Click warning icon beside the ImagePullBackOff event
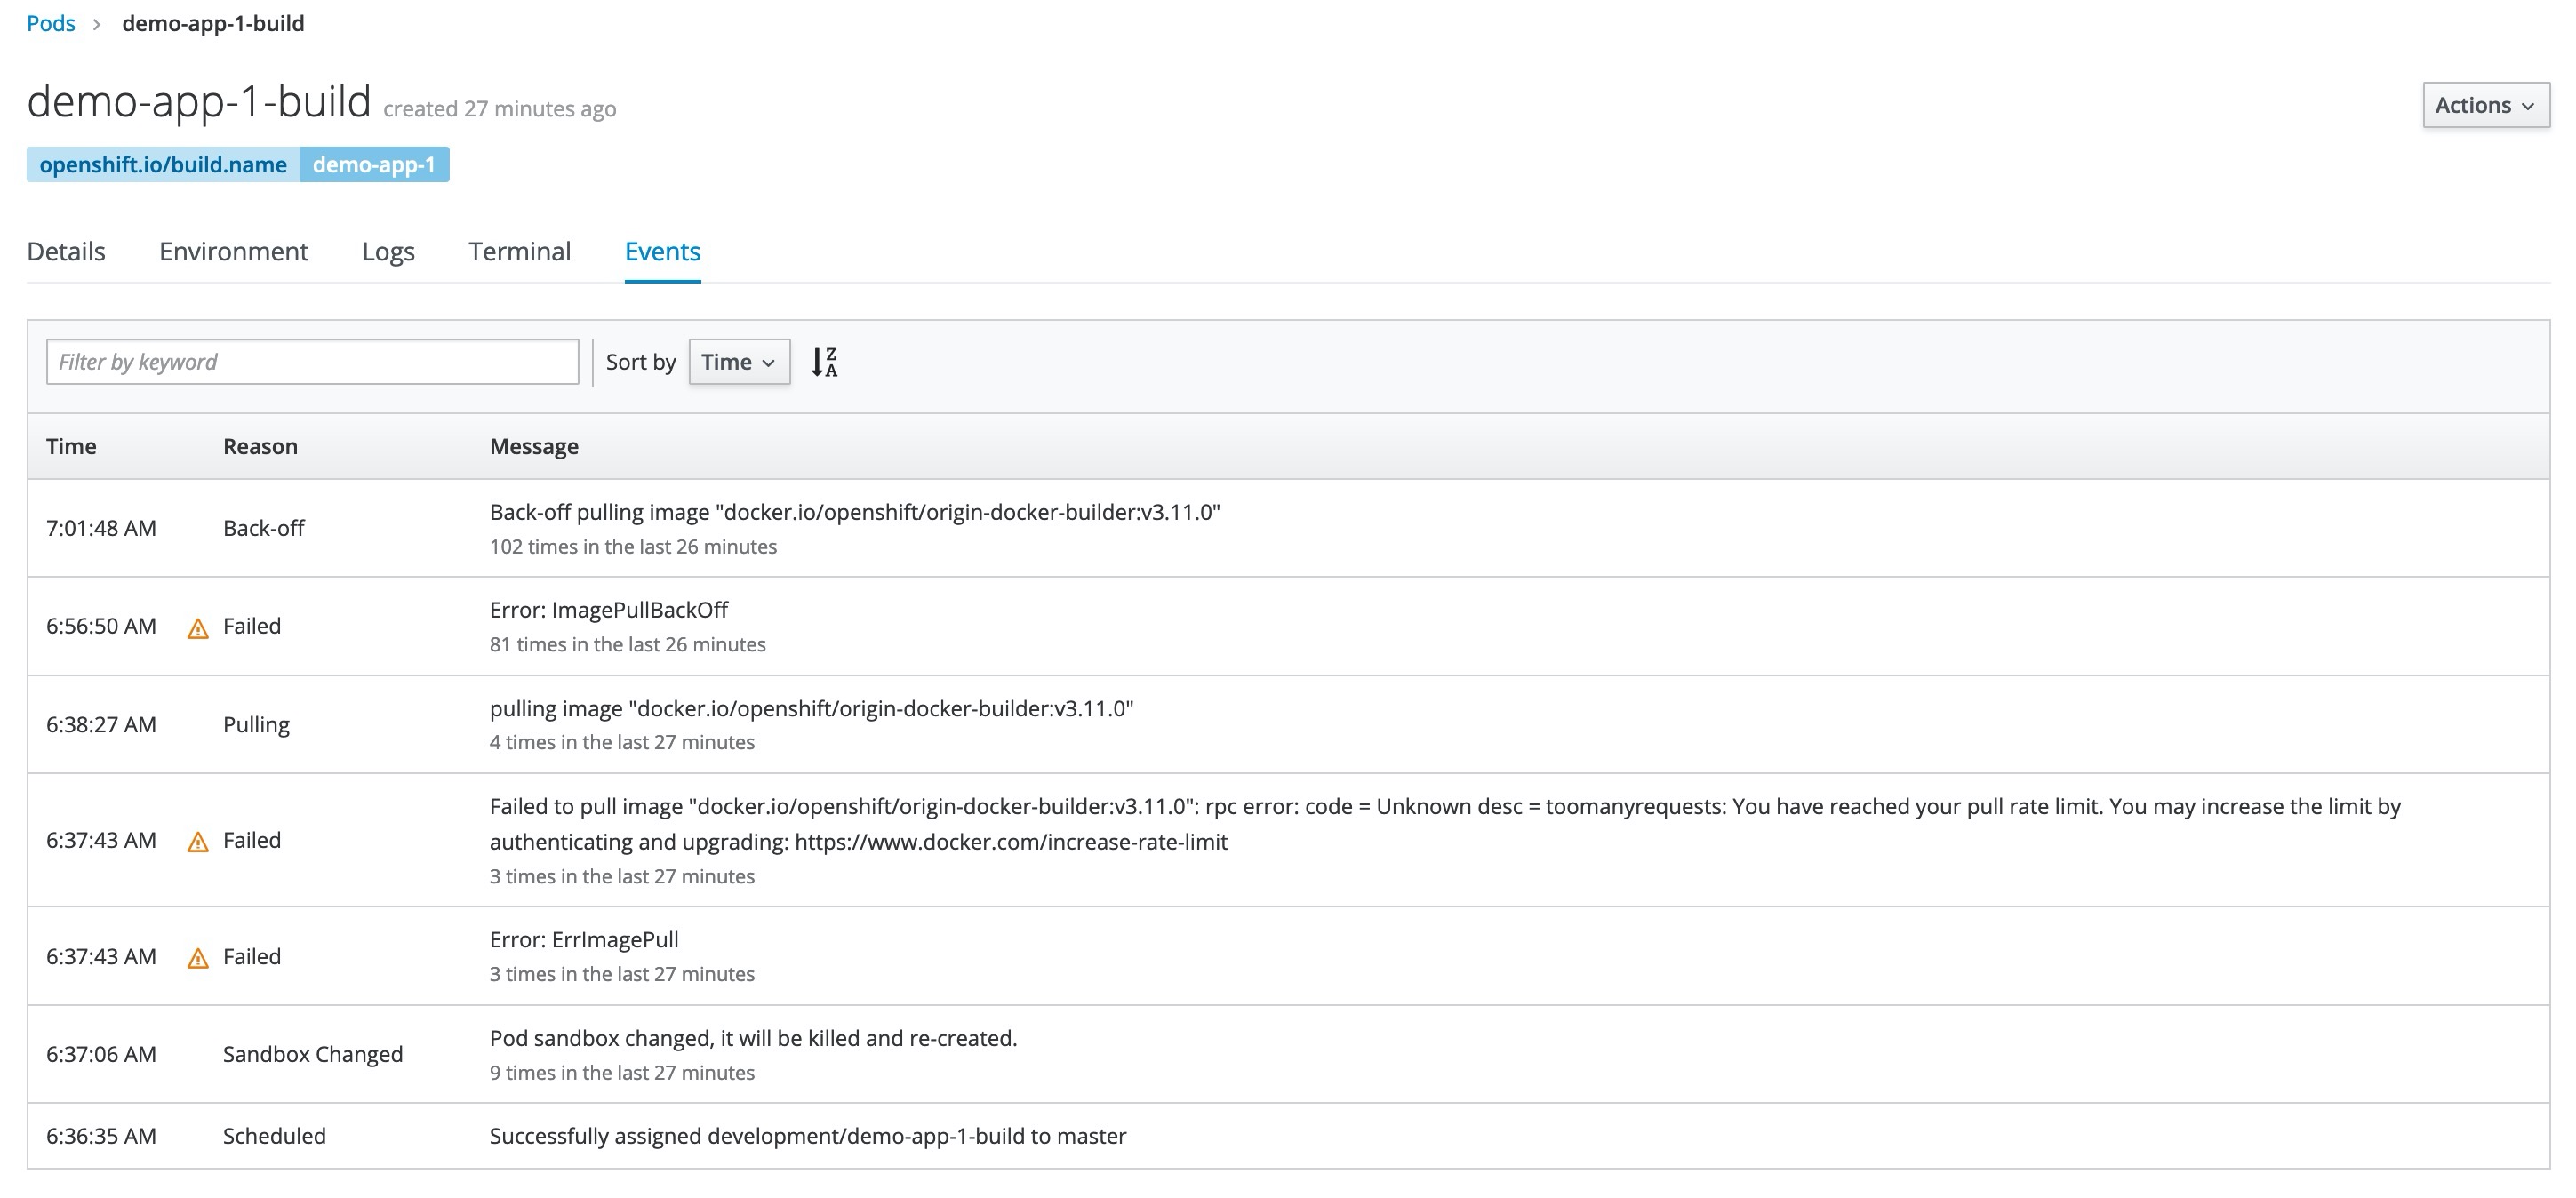This screenshot has width=2576, height=1198. [x=198, y=628]
